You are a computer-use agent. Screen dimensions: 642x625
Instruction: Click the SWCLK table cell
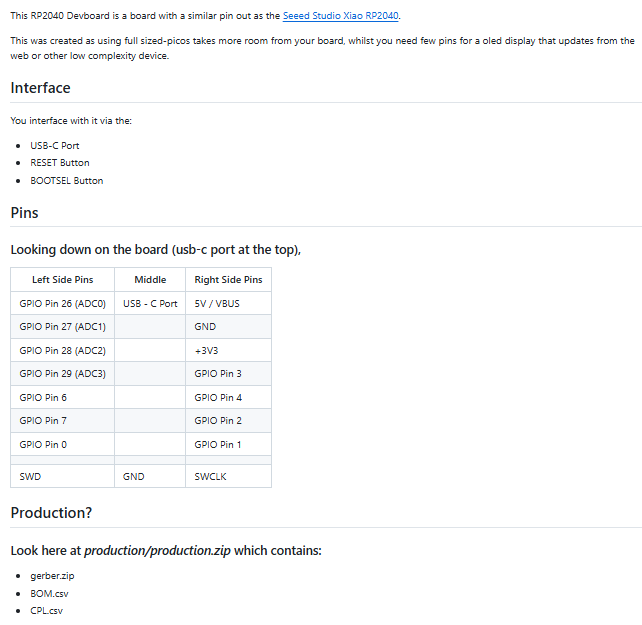click(210, 477)
